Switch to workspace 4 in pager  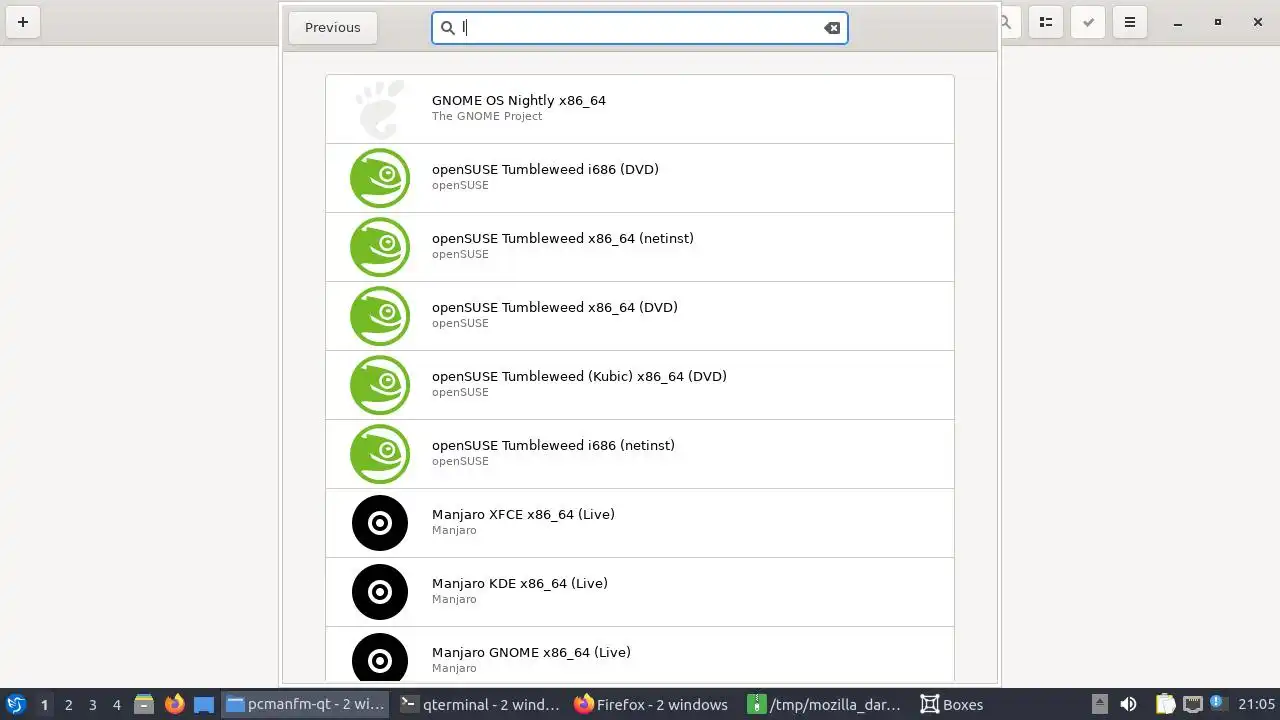coord(116,704)
